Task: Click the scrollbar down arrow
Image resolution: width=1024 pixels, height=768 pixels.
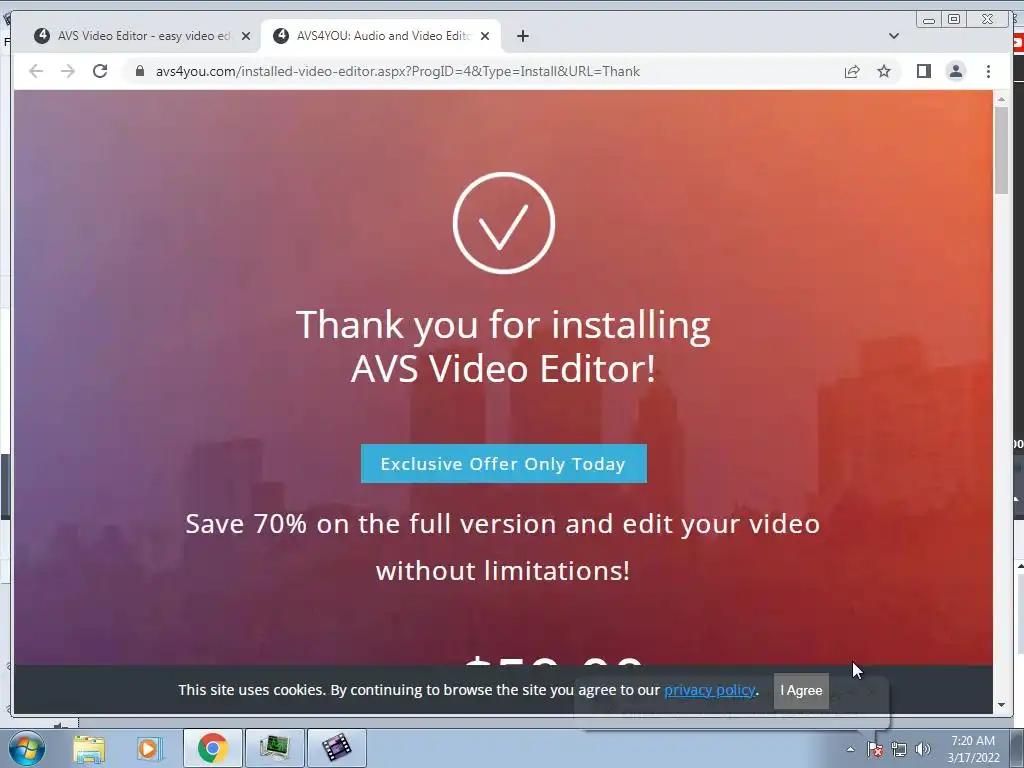Action: pyautogui.click(x=1001, y=705)
